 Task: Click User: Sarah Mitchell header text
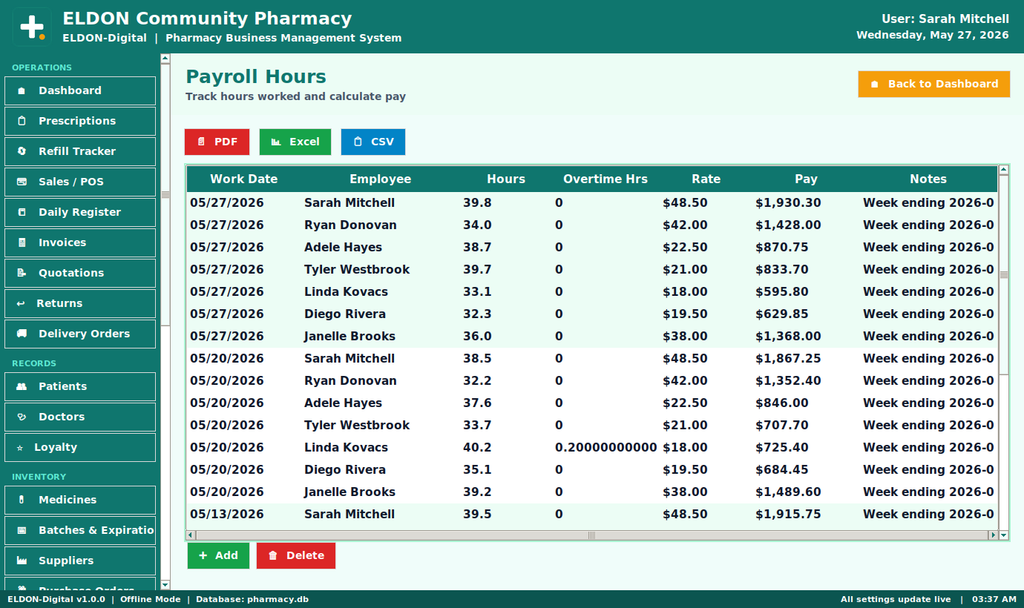tap(945, 19)
